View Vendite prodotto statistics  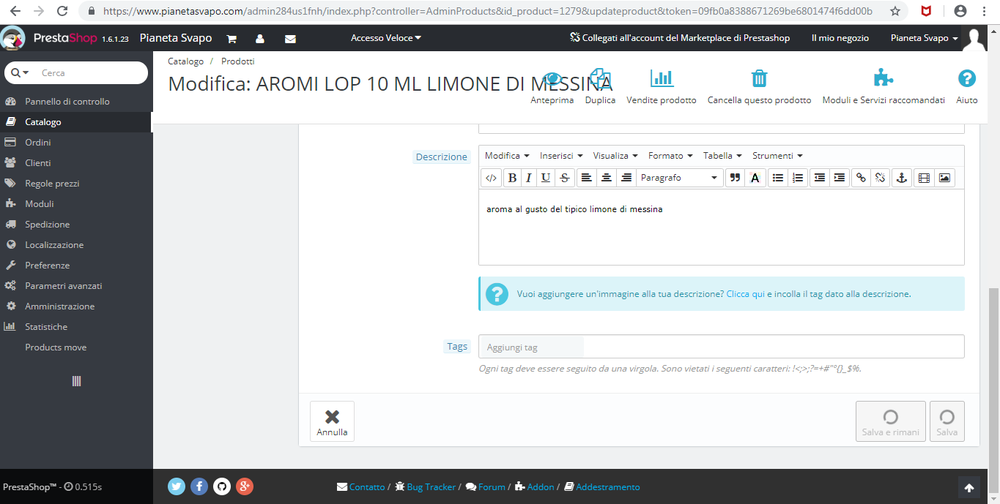[x=661, y=87]
